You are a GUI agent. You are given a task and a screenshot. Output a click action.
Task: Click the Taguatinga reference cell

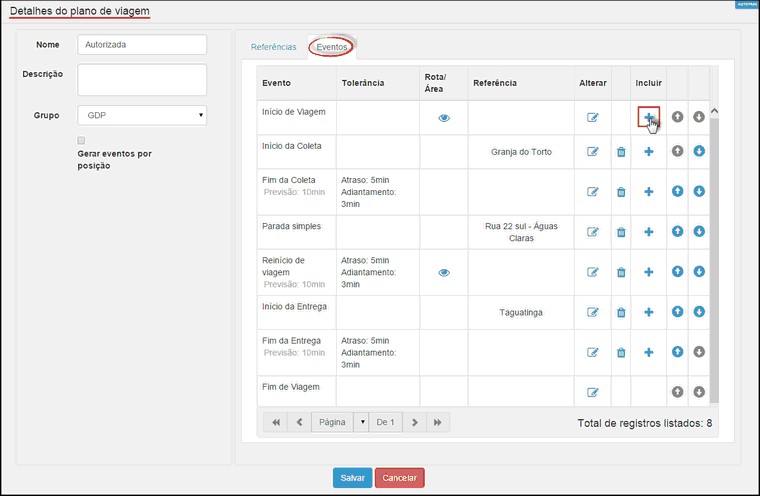(x=521, y=313)
